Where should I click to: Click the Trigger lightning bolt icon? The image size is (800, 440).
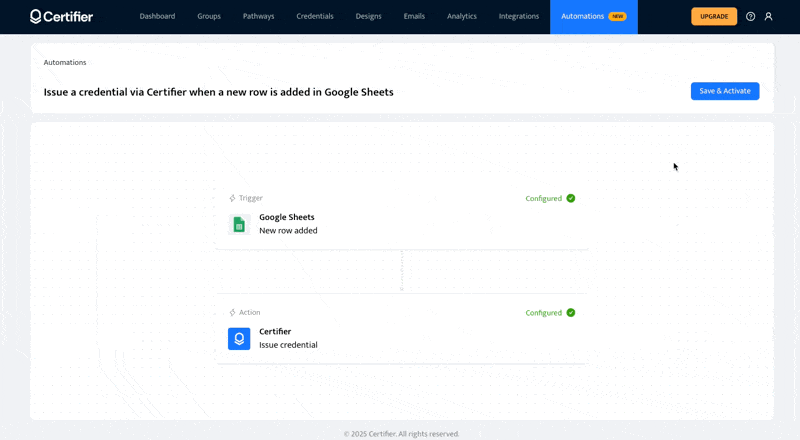point(232,198)
